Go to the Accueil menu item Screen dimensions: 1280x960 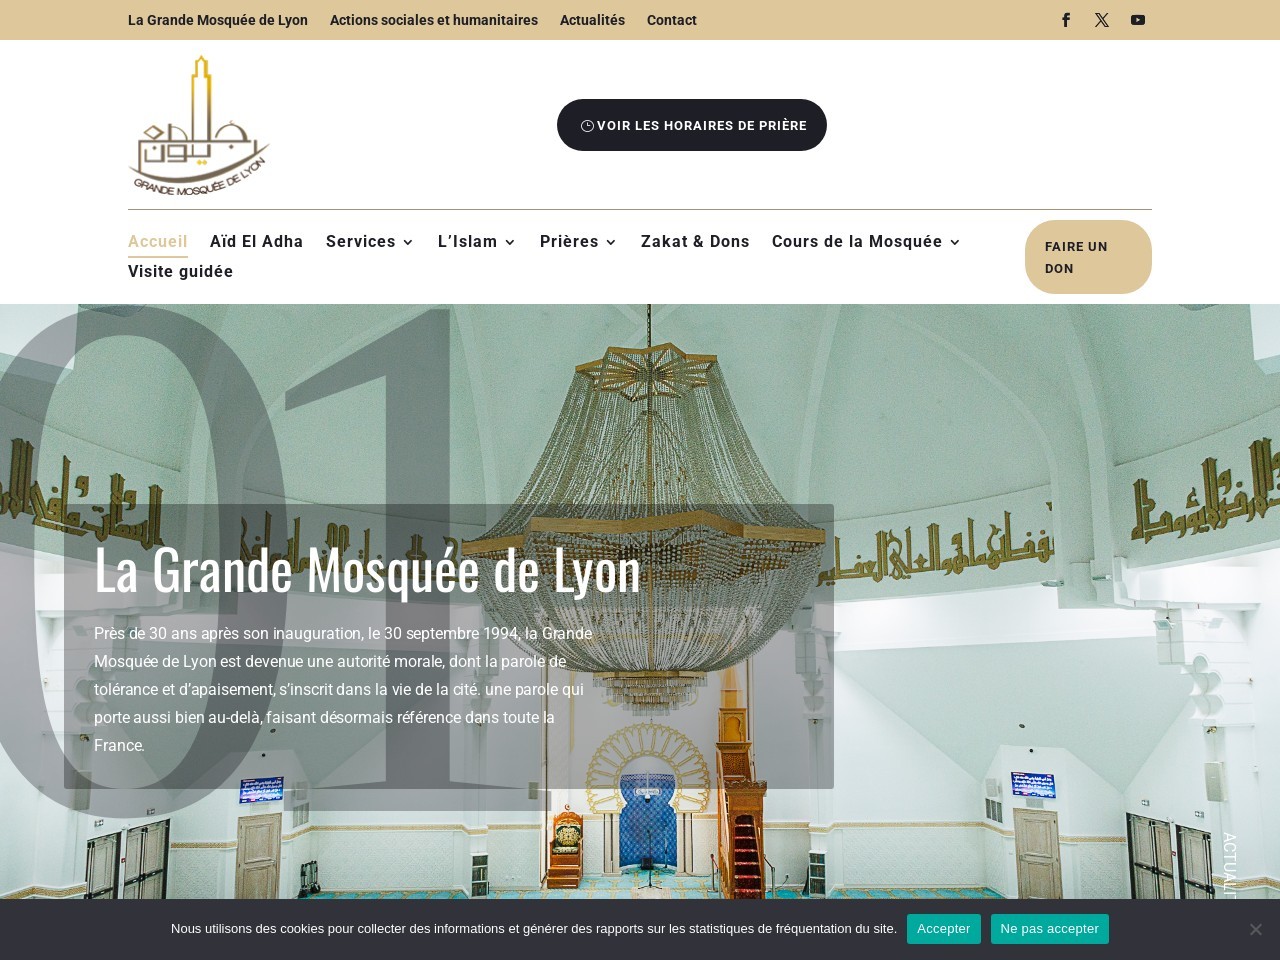click(158, 241)
